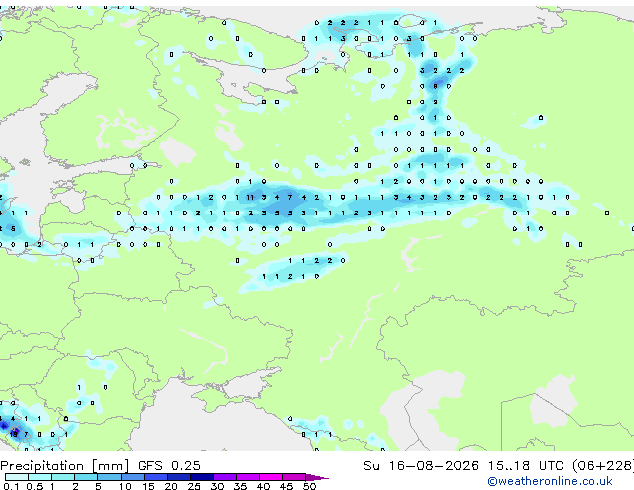Click the '15..18 UTC' time label
Screen dimensions: 634x490
[x=526, y=466]
